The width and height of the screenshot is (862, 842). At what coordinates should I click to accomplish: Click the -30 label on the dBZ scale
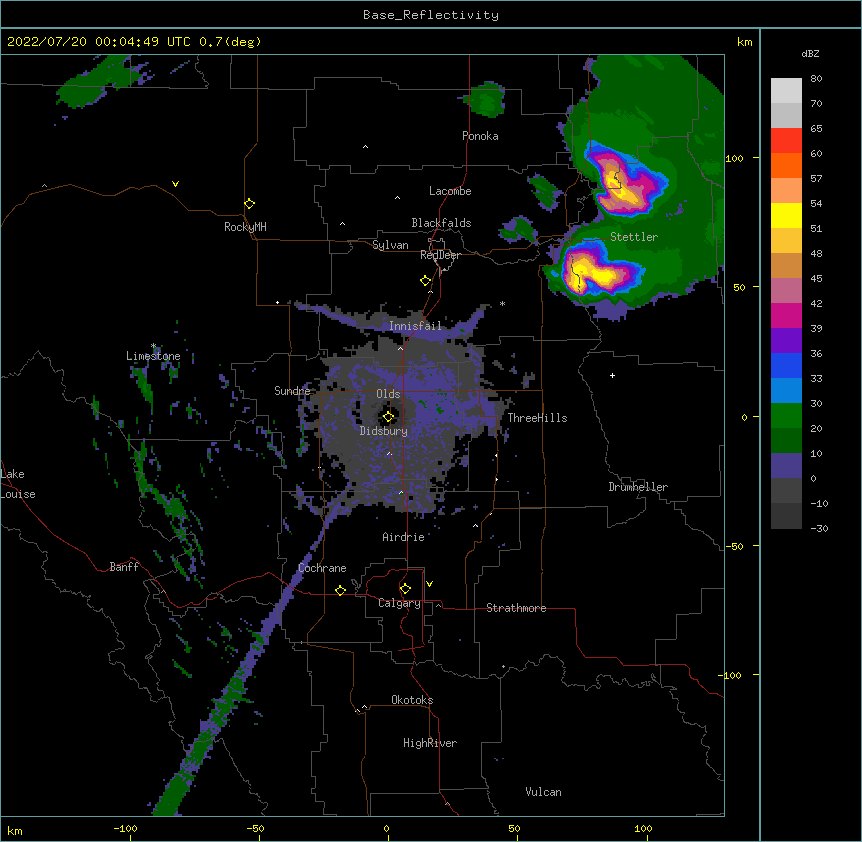[819, 528]
